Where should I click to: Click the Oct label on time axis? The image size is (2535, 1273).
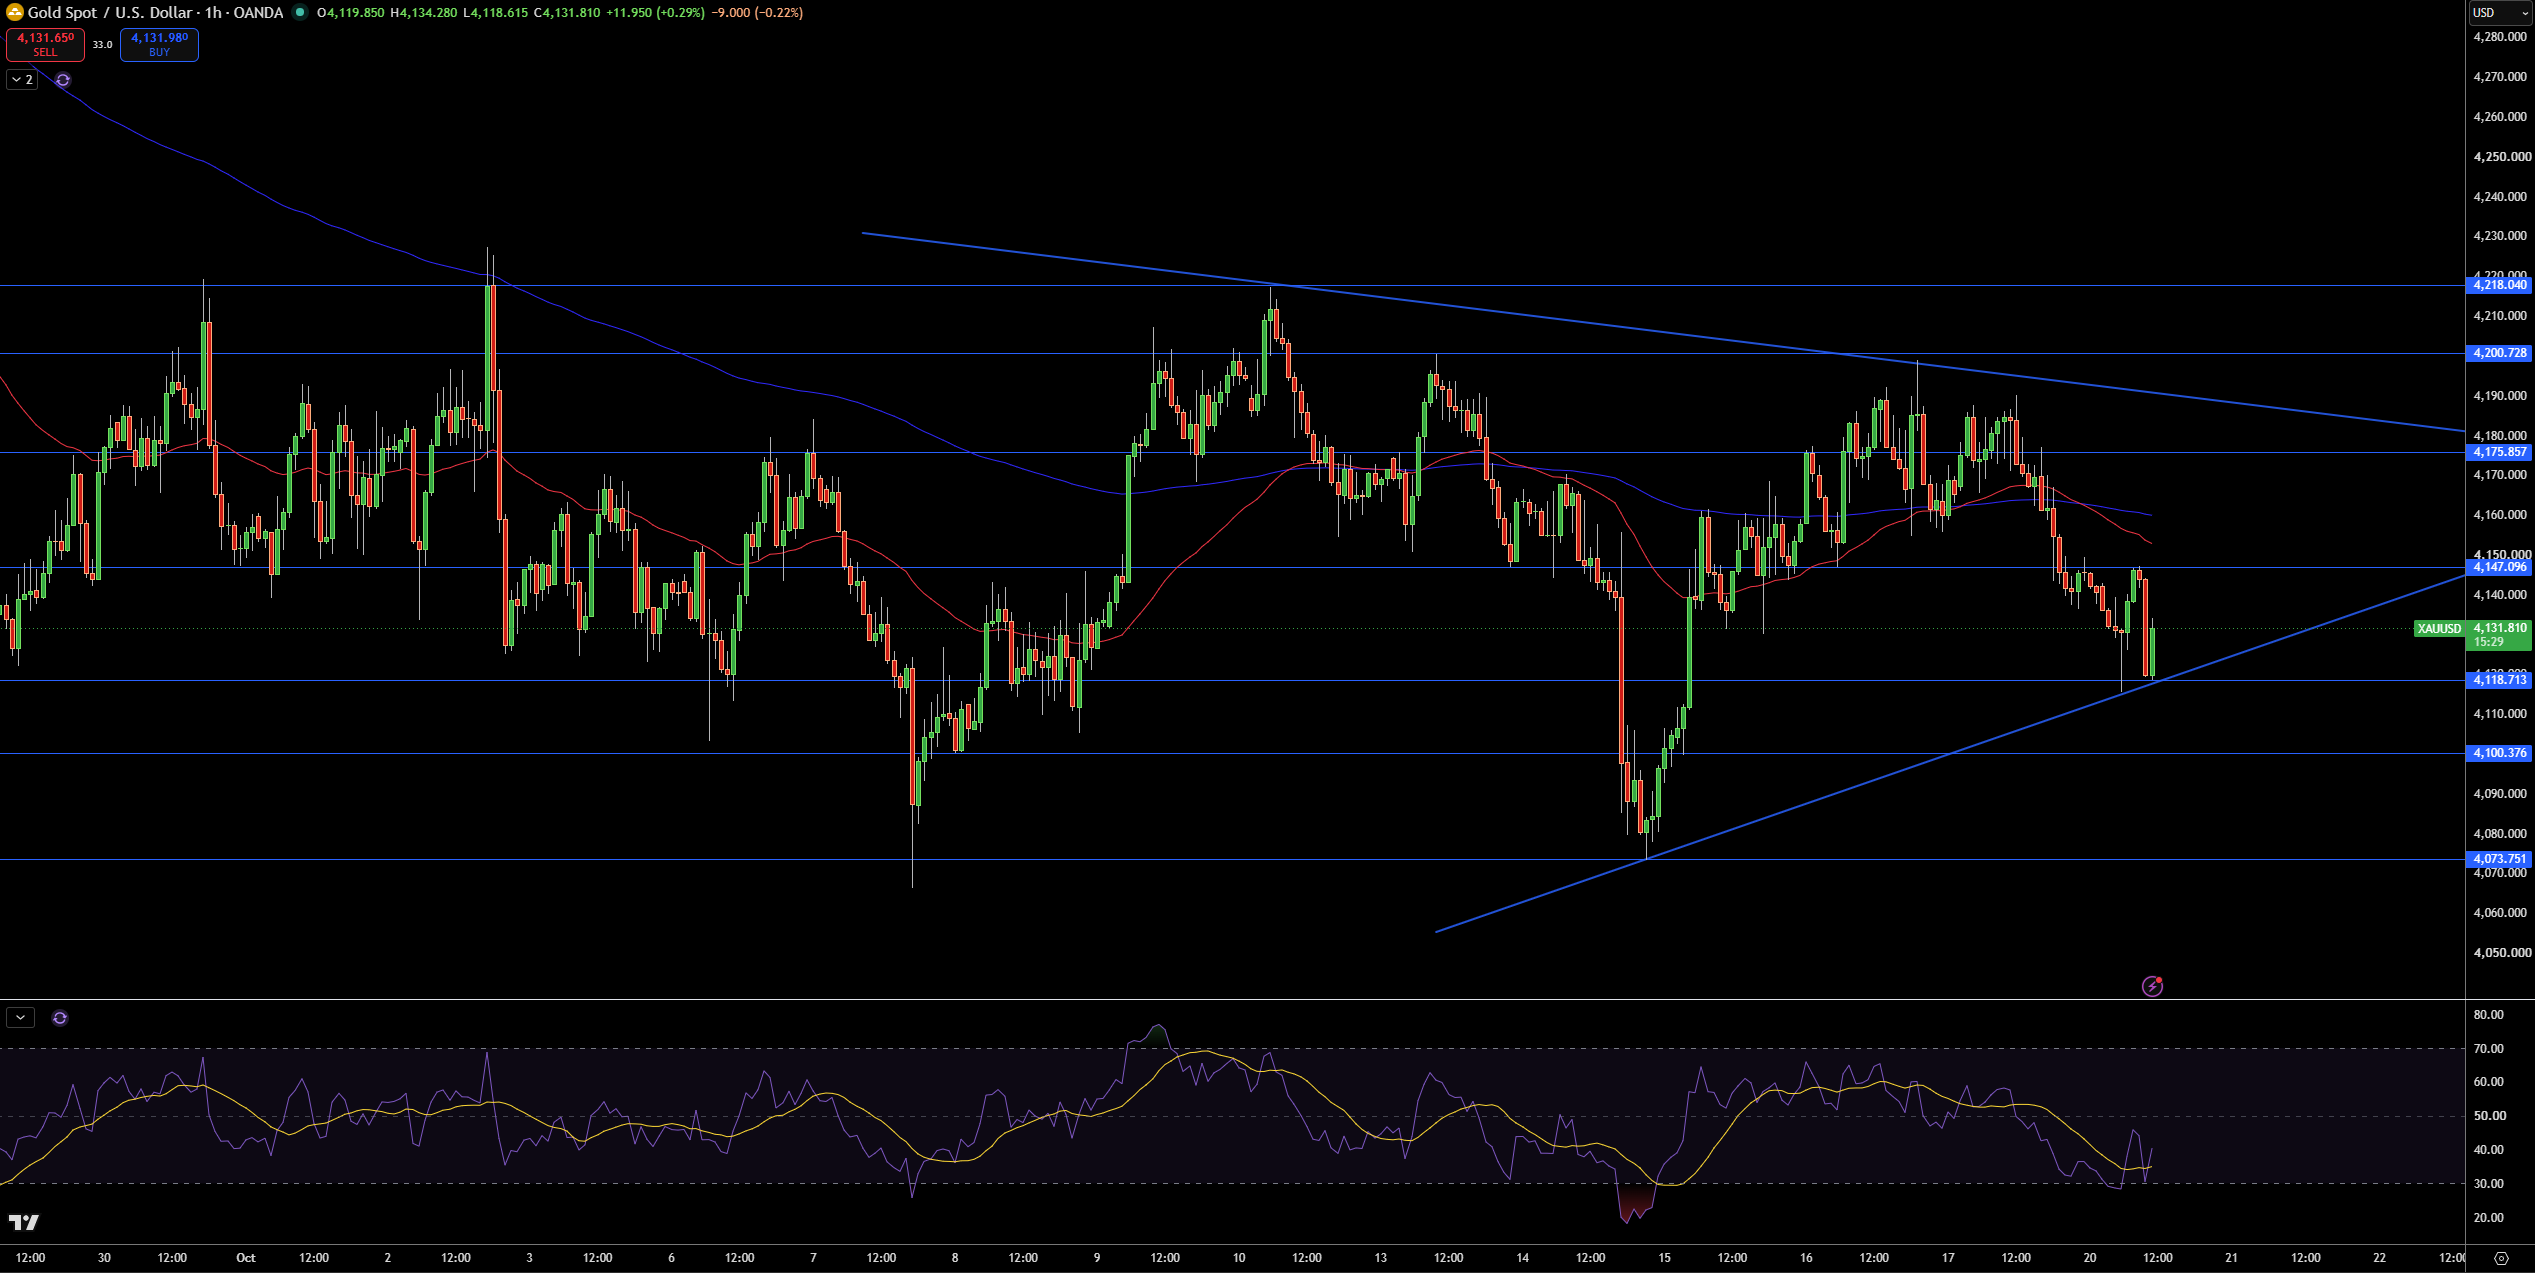(246, 1258)
